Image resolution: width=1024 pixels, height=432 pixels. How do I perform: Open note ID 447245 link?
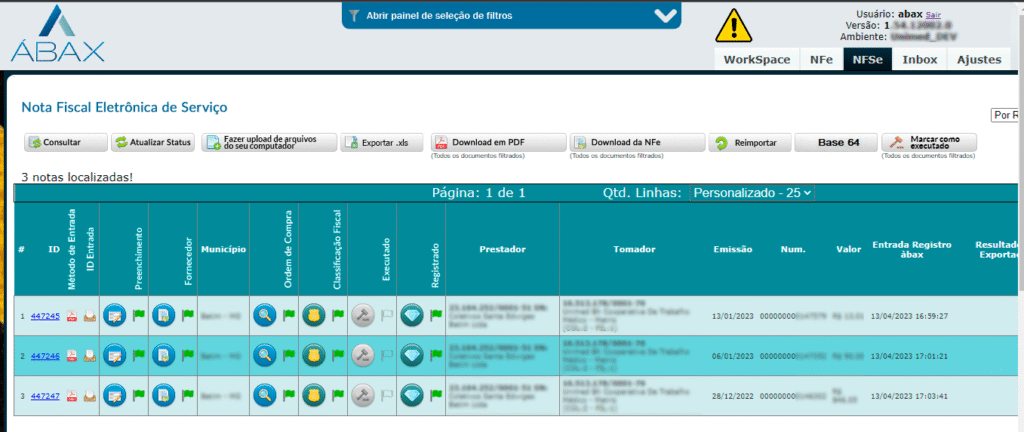tap(45, 316)
